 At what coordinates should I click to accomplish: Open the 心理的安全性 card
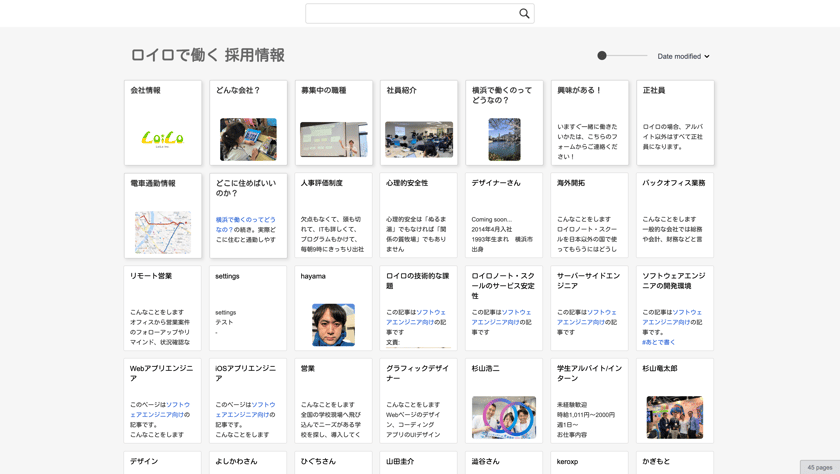pyautogui.click(x=419, y=215)
